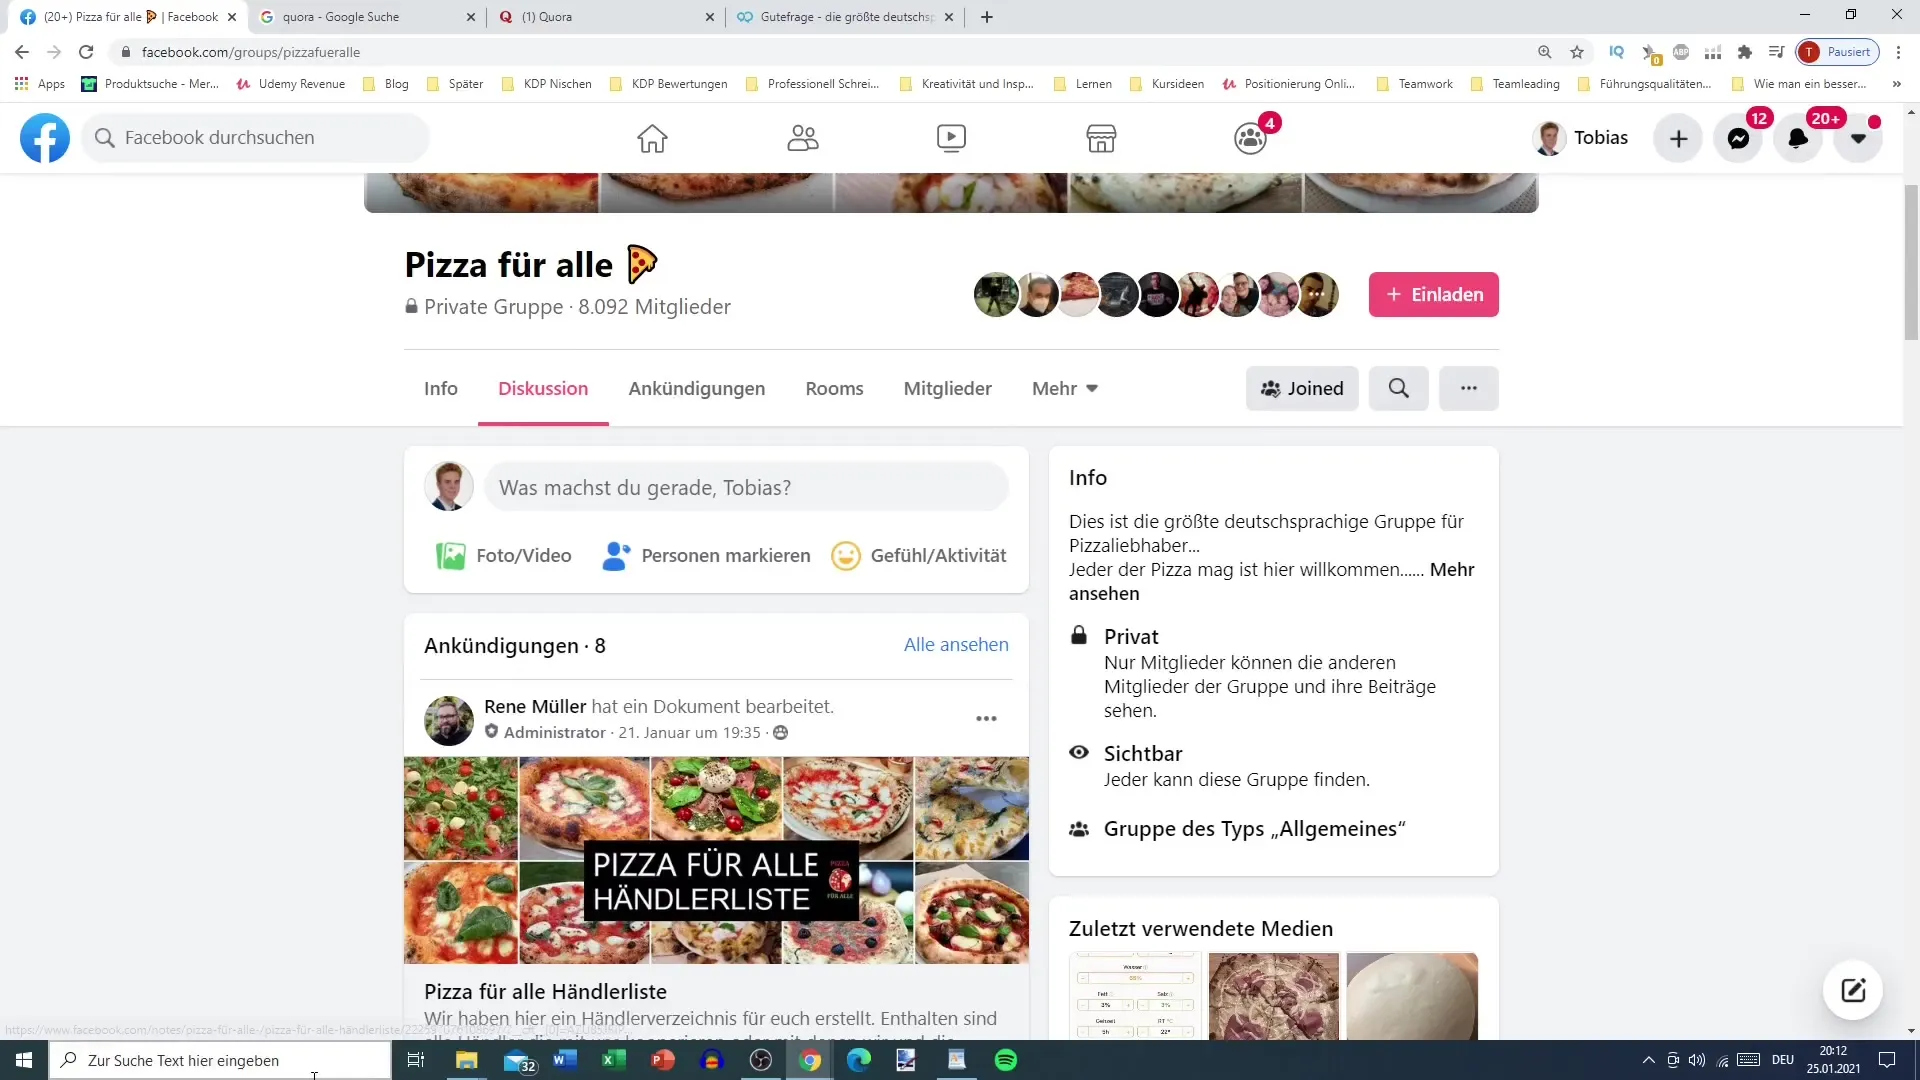The image size is (1920, 1080).
Task: Bookmark this page with star icon
Action: (1577, 52)
